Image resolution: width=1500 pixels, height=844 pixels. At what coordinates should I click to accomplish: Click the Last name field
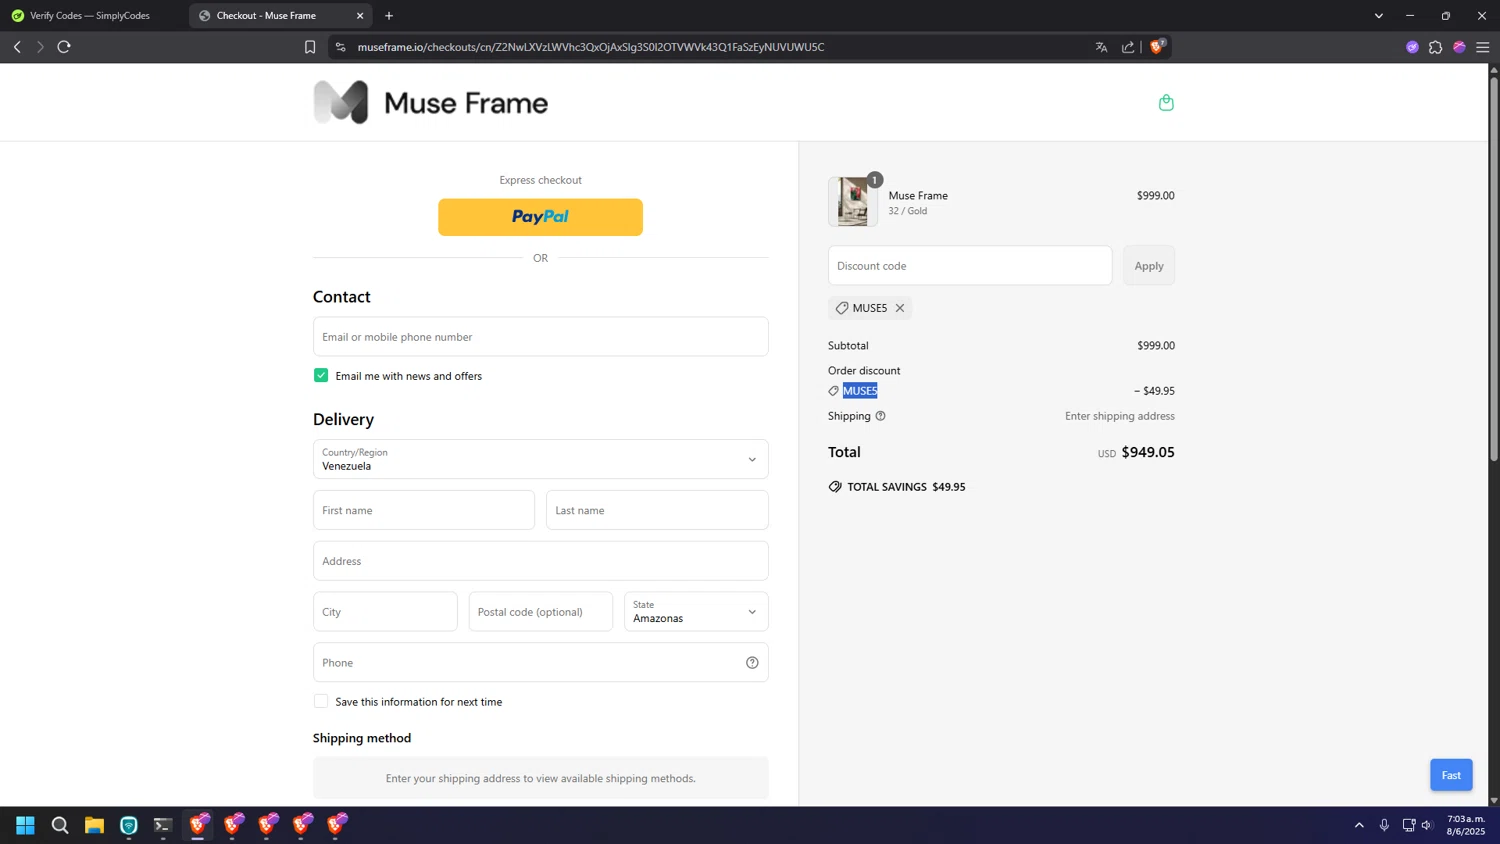657,510
